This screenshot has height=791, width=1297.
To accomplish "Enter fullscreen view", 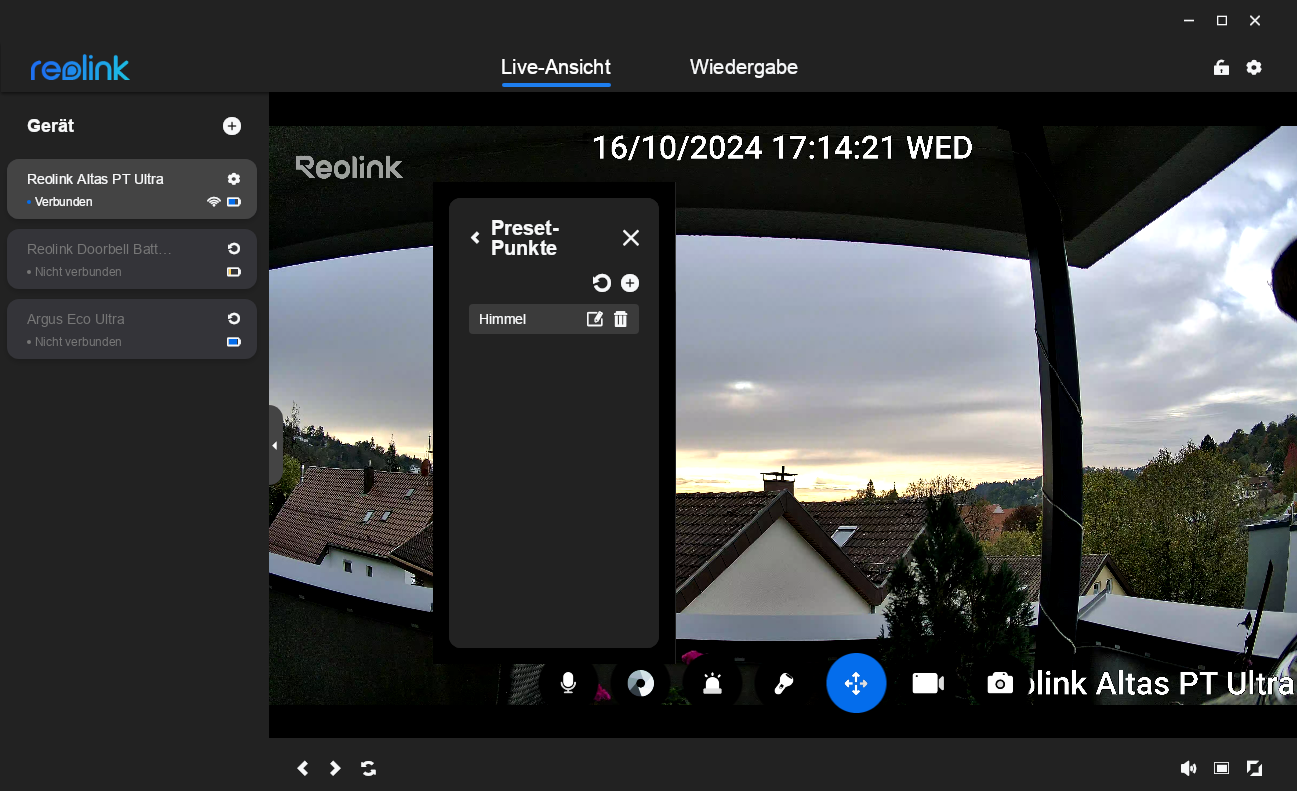I will [x=1254, y=768].
